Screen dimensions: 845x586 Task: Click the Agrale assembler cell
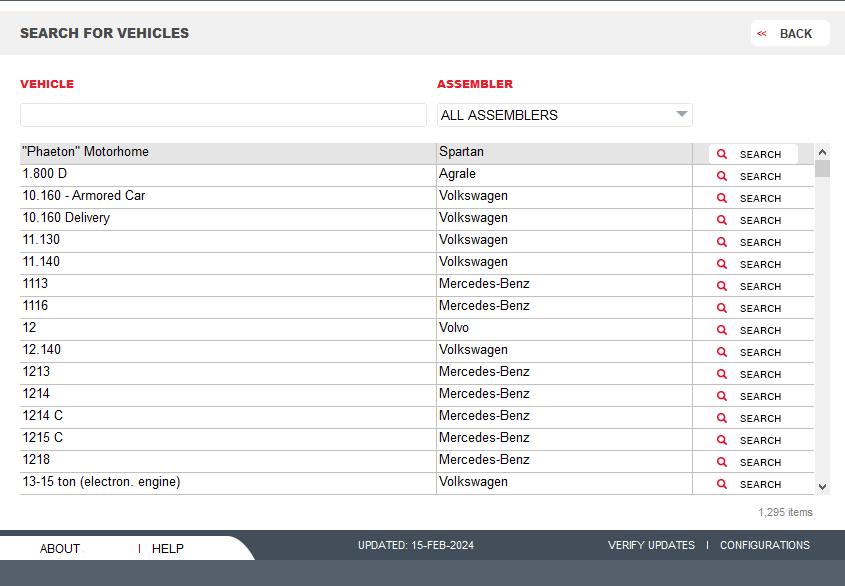(x=564, y=174)
